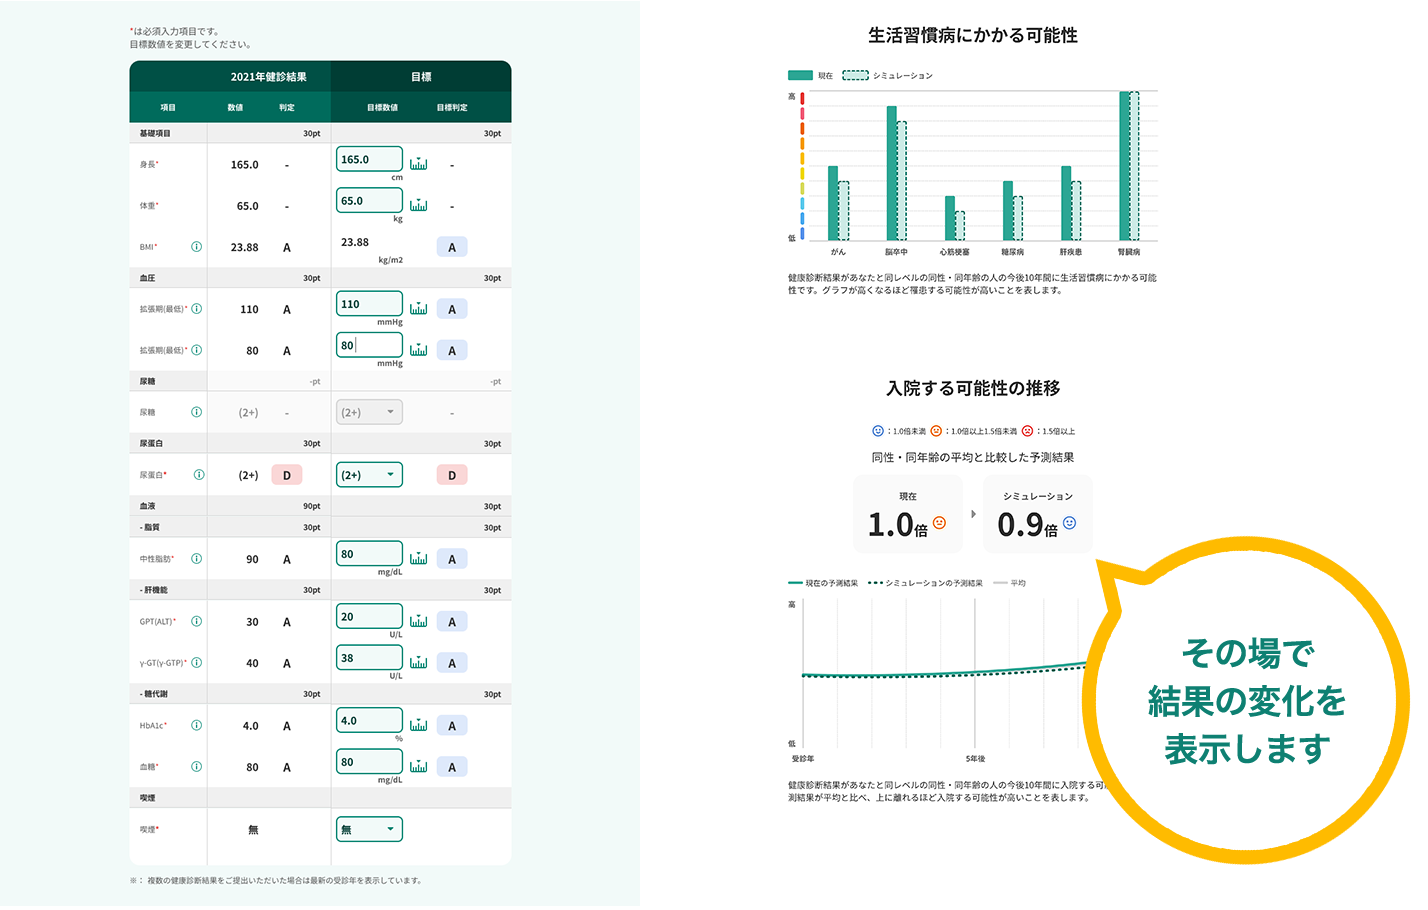
Task: Focus the 80 mmHg blood pressure field
Action: coord(369,345)
